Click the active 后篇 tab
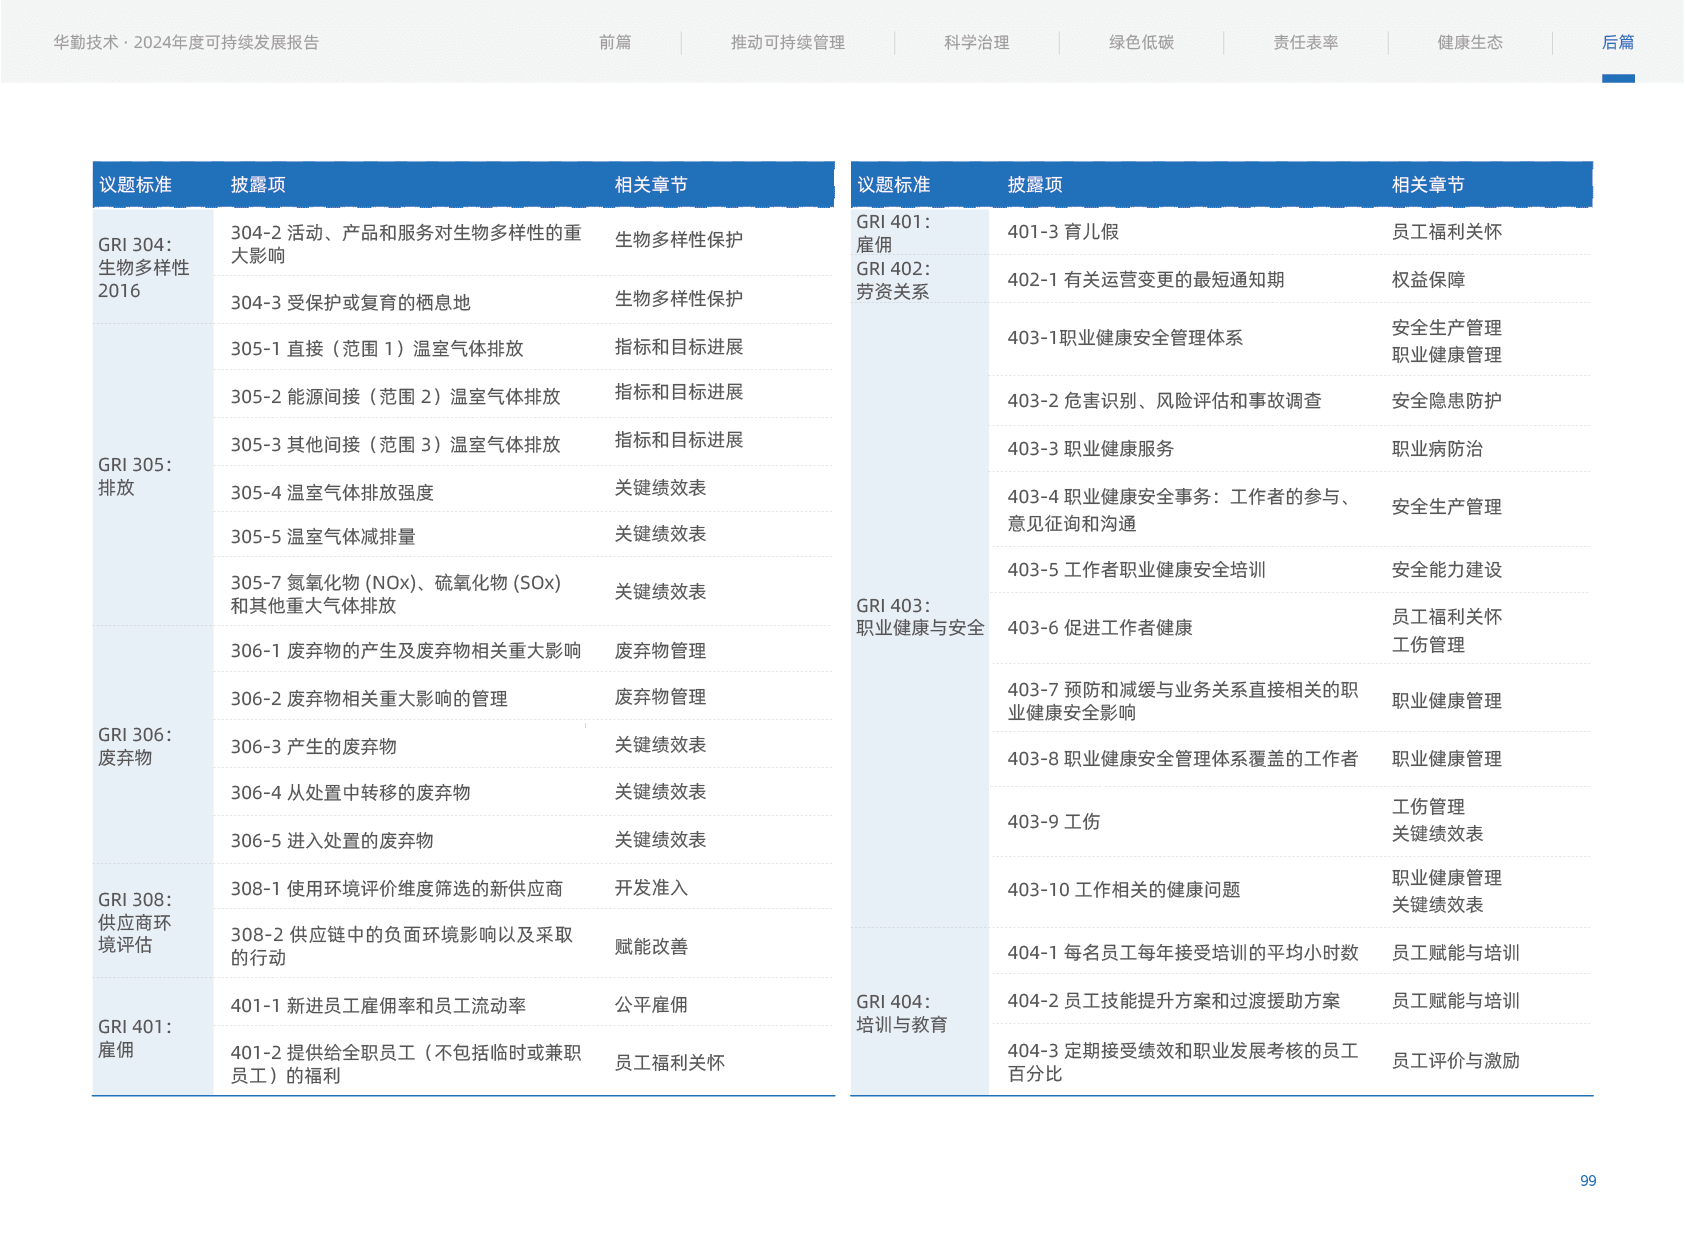This screenshot has width=1684, height=1241. pyautogui.click(x=1617, y=42)
